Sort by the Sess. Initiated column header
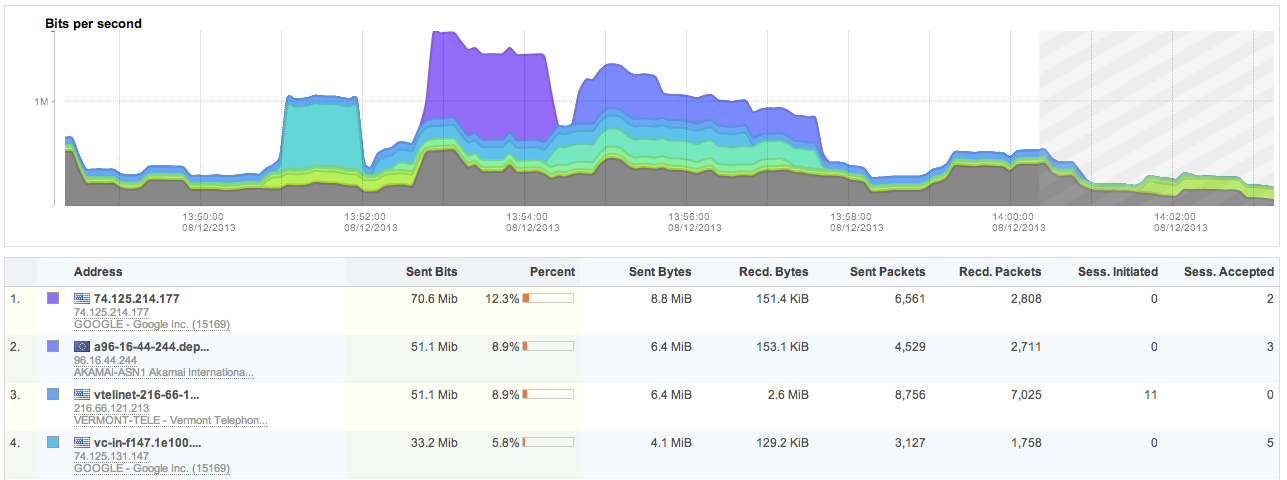 coord(1117,272)
